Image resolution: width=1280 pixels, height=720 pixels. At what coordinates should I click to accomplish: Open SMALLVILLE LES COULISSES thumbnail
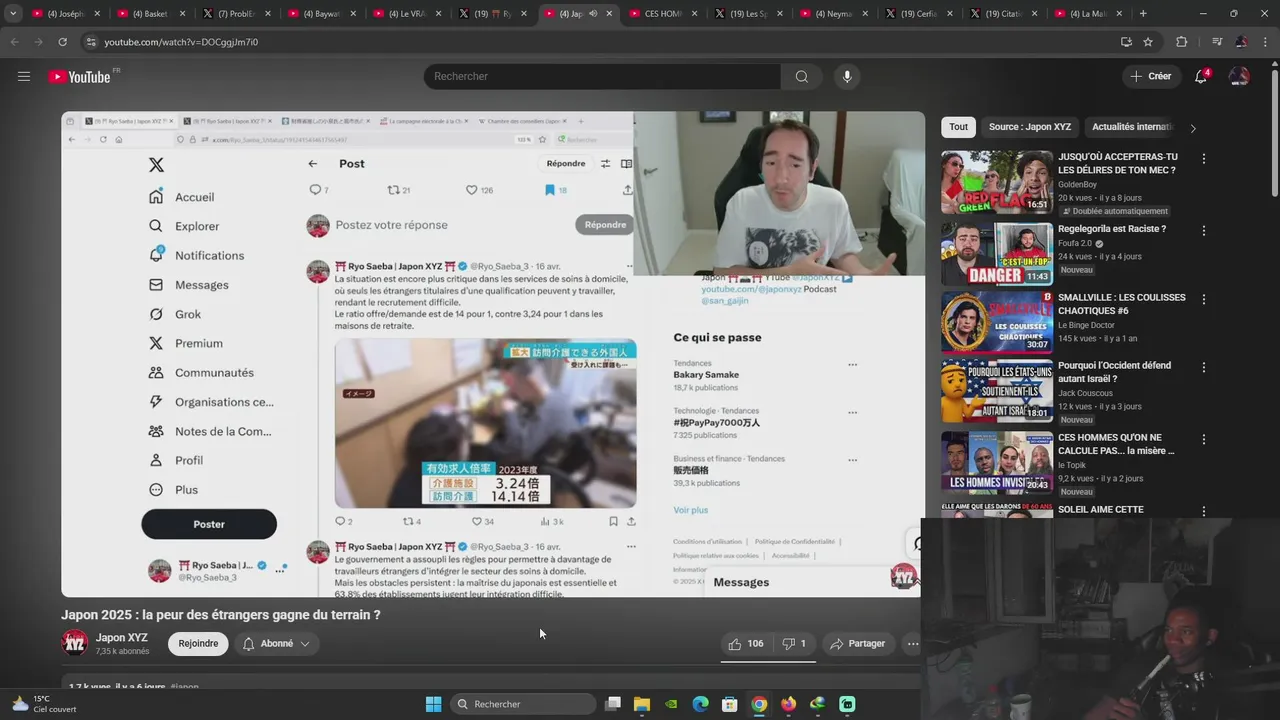(997, 321)
